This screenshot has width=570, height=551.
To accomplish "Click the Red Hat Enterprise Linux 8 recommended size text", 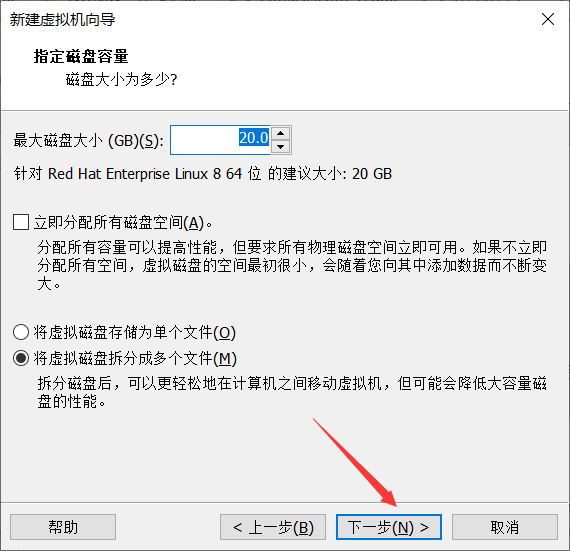I will (x=203, y=174).
